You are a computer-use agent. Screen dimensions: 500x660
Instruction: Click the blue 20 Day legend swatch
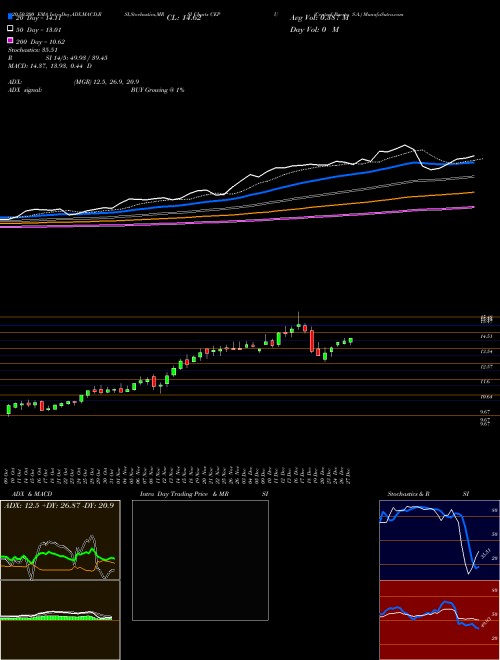(x=10, y=16)
